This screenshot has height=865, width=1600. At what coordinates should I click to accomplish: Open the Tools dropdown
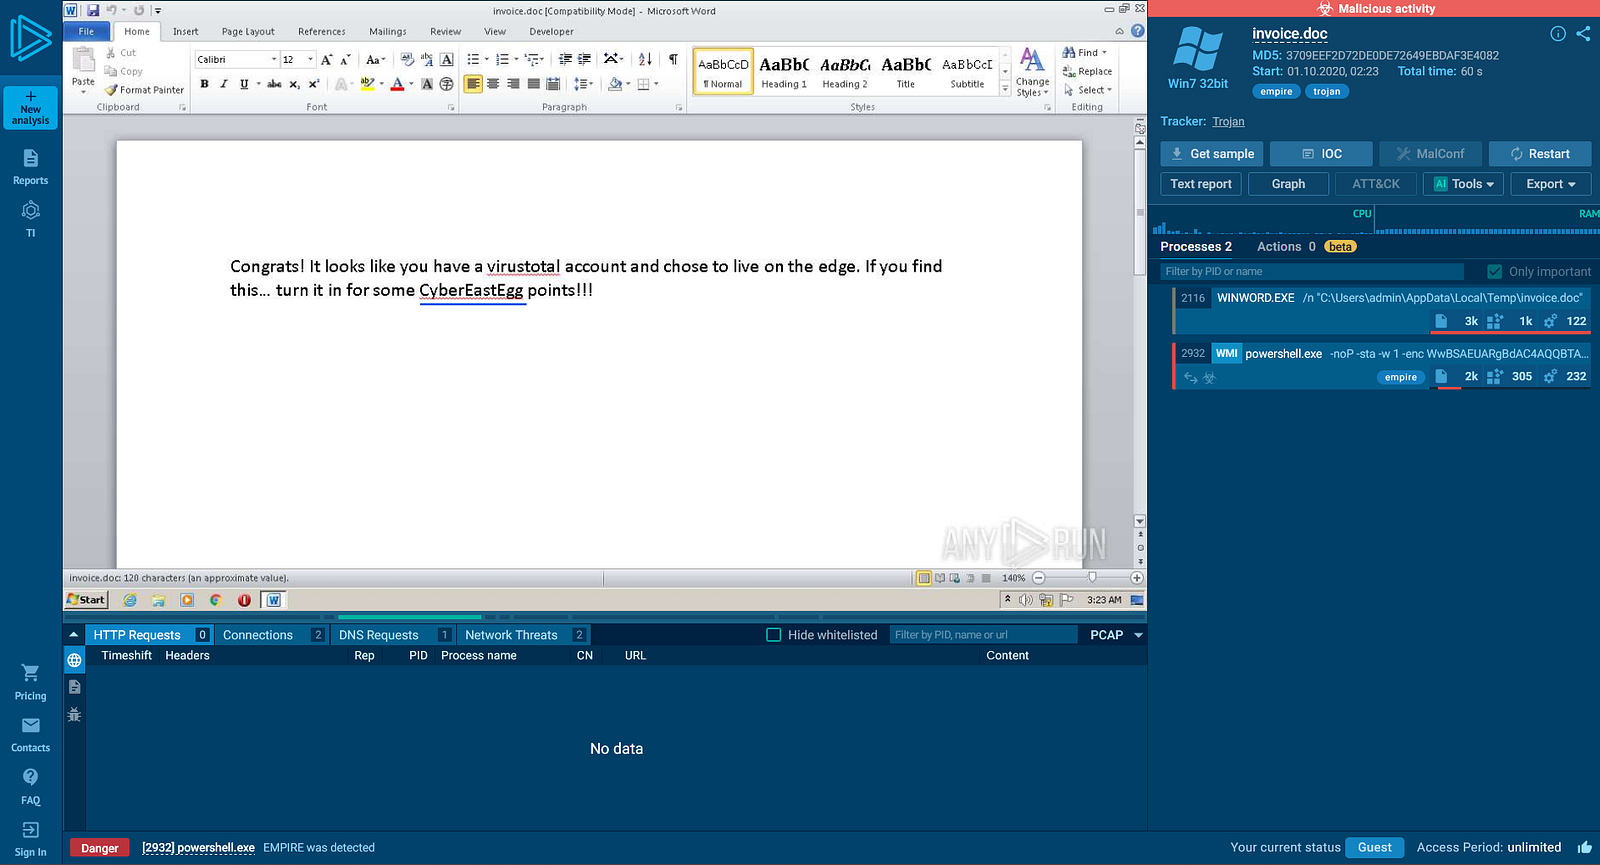point(1463,184)
